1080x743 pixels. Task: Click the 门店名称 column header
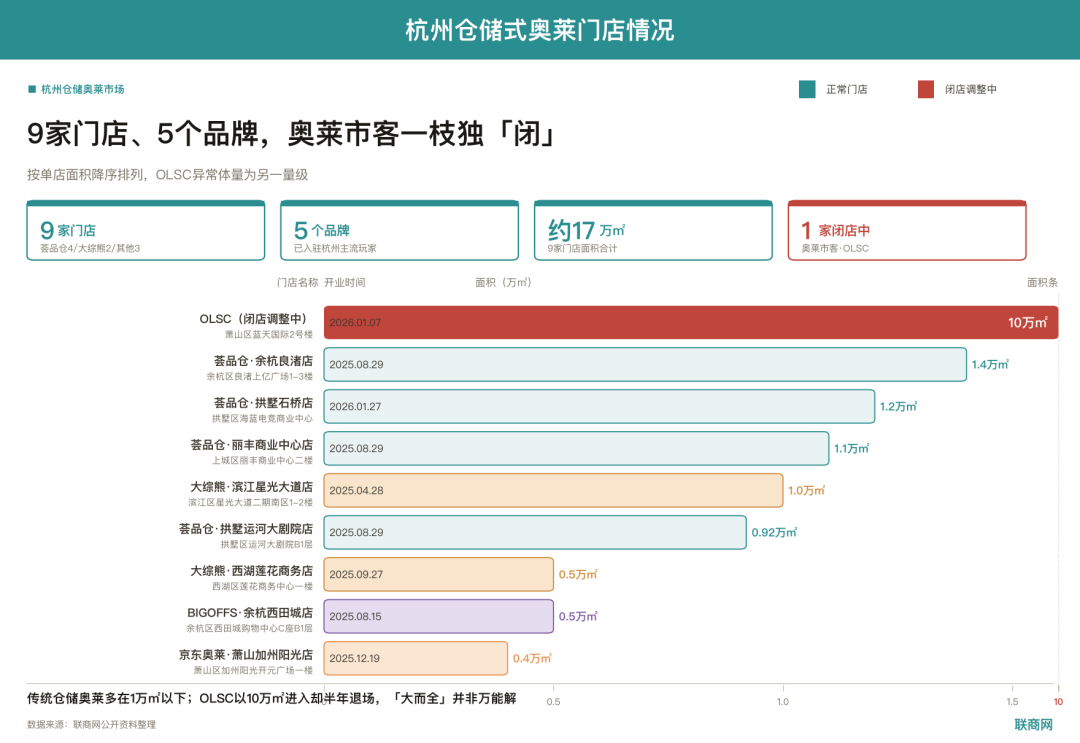click(x=298, y=282)
